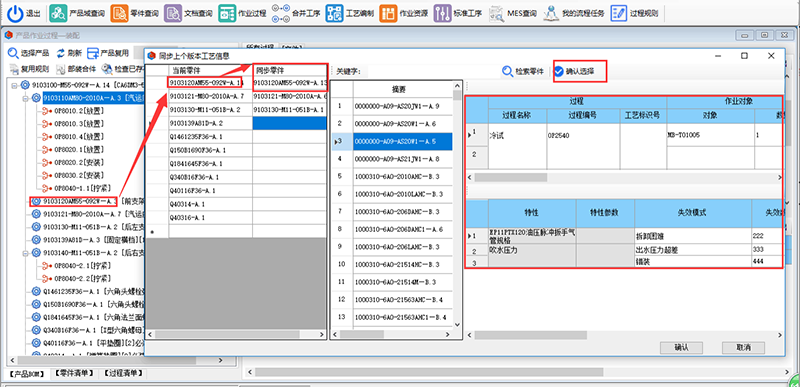Click the MB-T01005 object cell

[710, 135]
